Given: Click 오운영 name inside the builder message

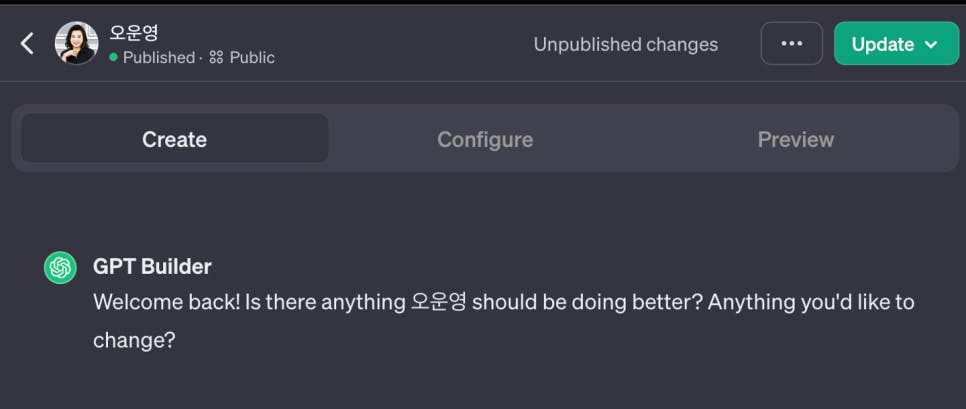Looking at the screenshot, I should pyautogui.click(x=438, y=302).
